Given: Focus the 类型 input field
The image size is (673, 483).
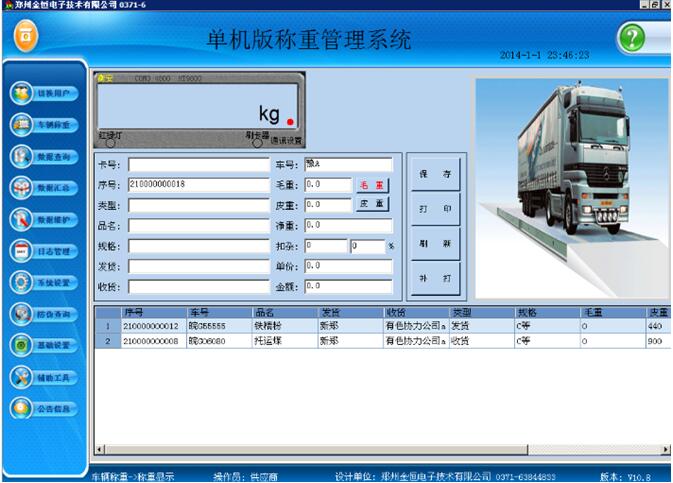Looking at the screenshot, I should point(199,206).
